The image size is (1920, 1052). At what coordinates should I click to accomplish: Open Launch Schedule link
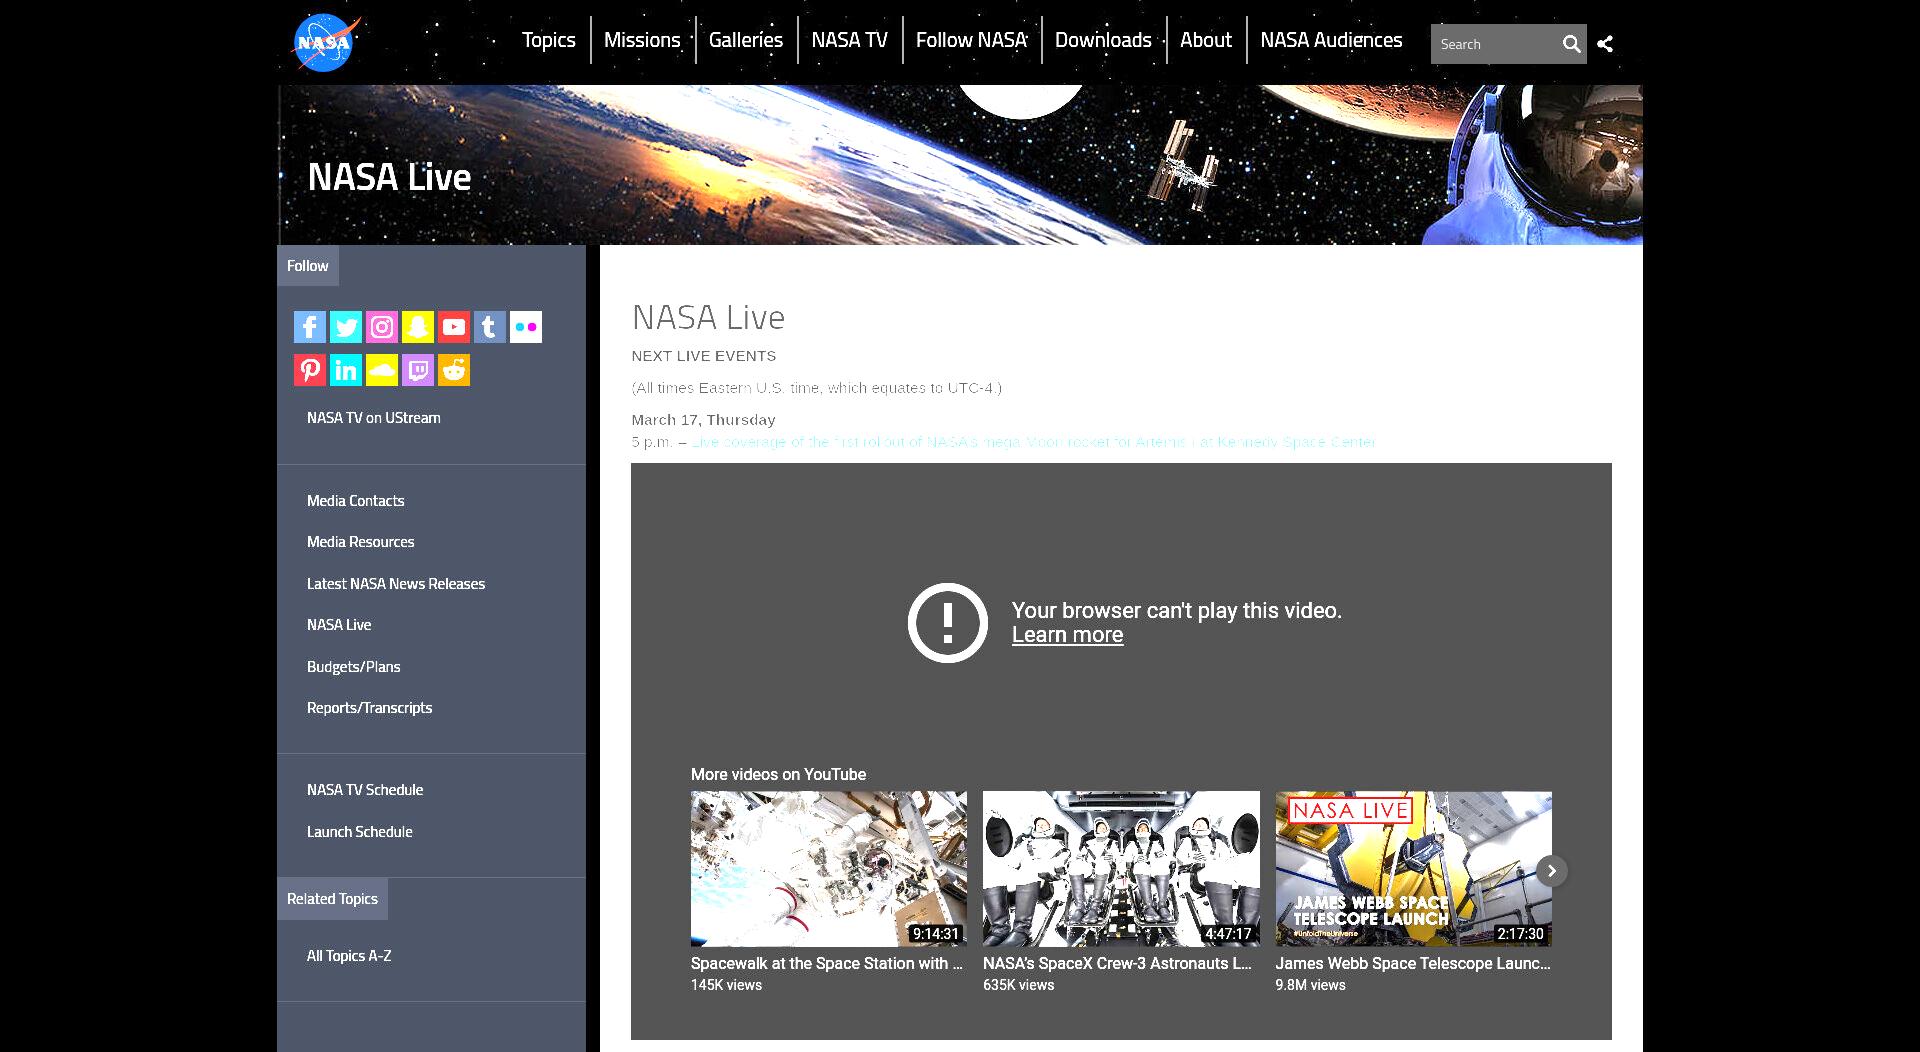tap(360, 832)
